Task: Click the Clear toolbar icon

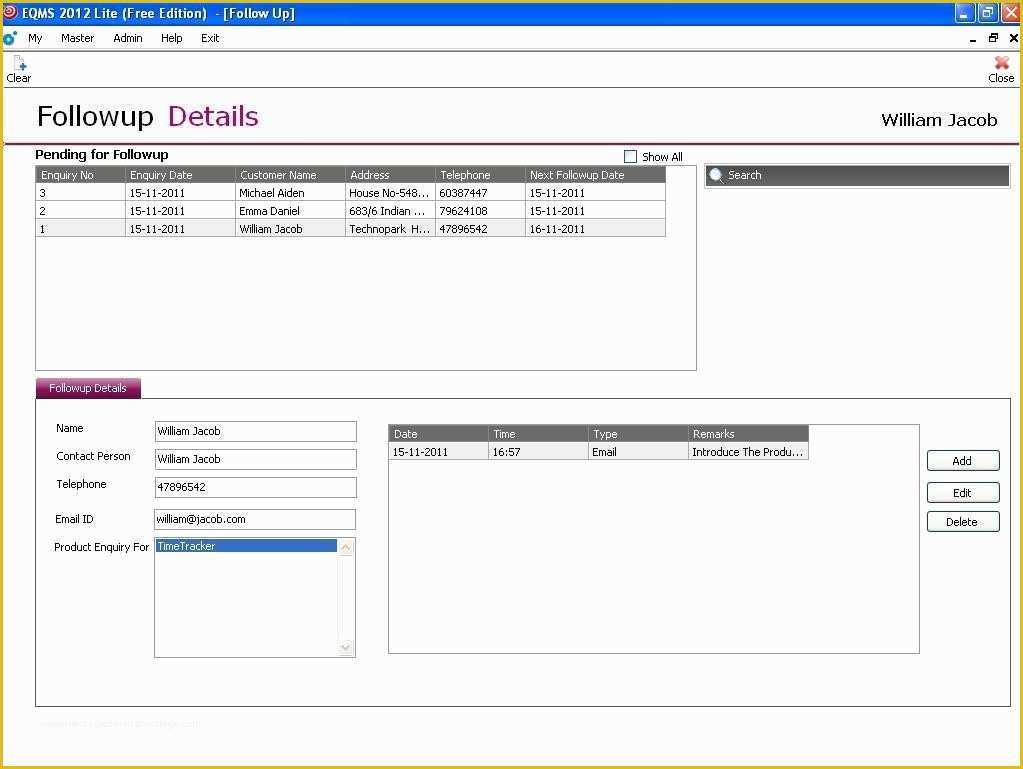Action: pos(19,63)
